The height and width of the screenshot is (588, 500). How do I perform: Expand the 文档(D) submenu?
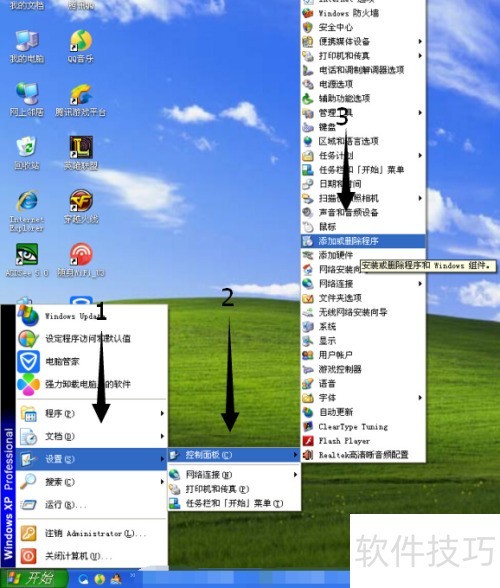point(92,436)
